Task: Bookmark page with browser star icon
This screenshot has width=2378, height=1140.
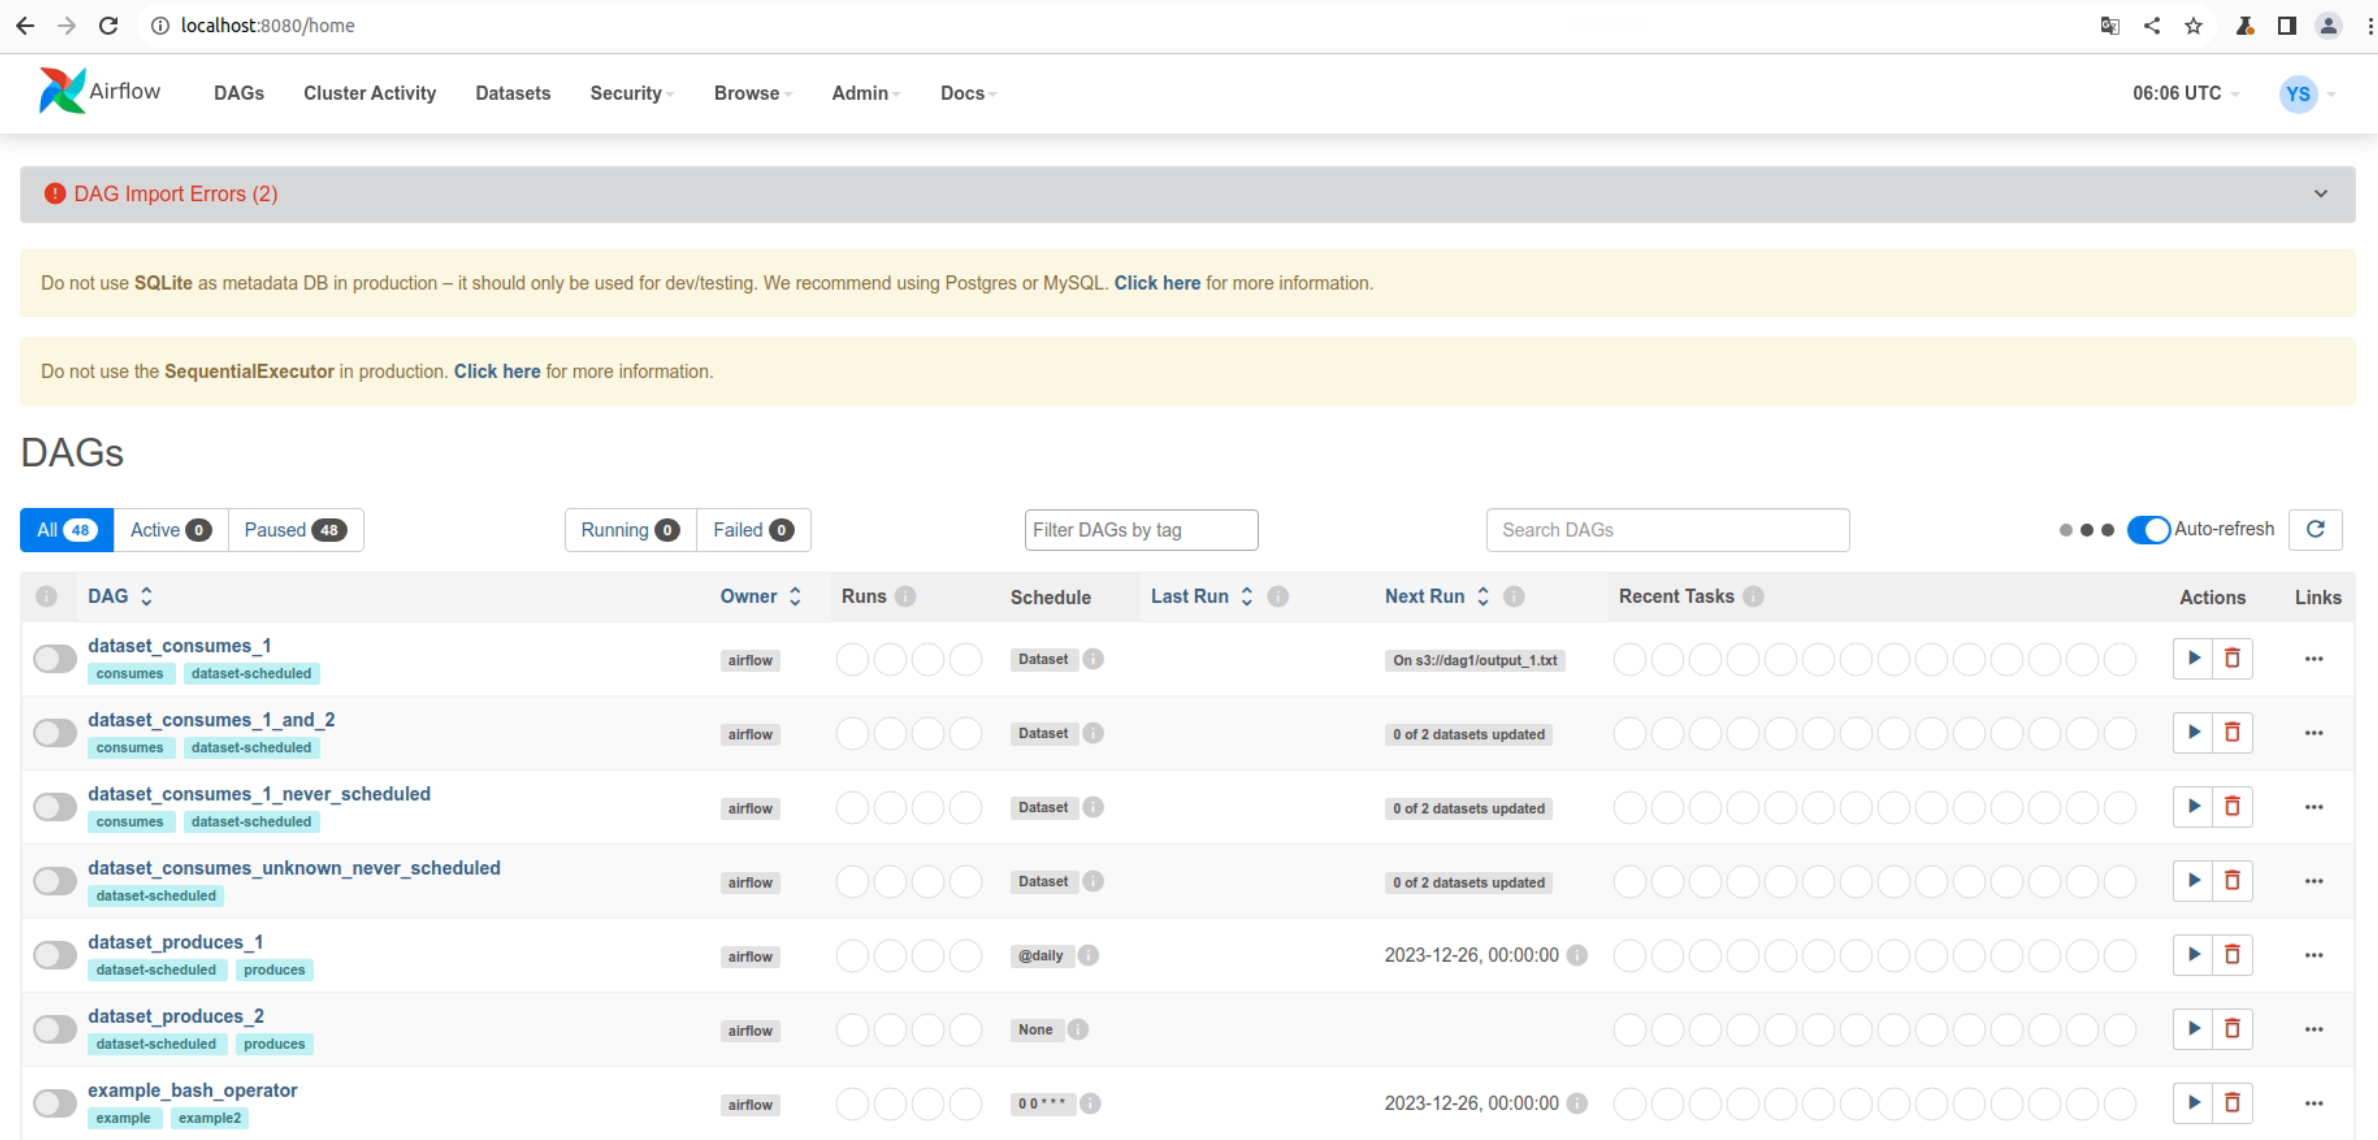Action: click(x=2193, y=26)
